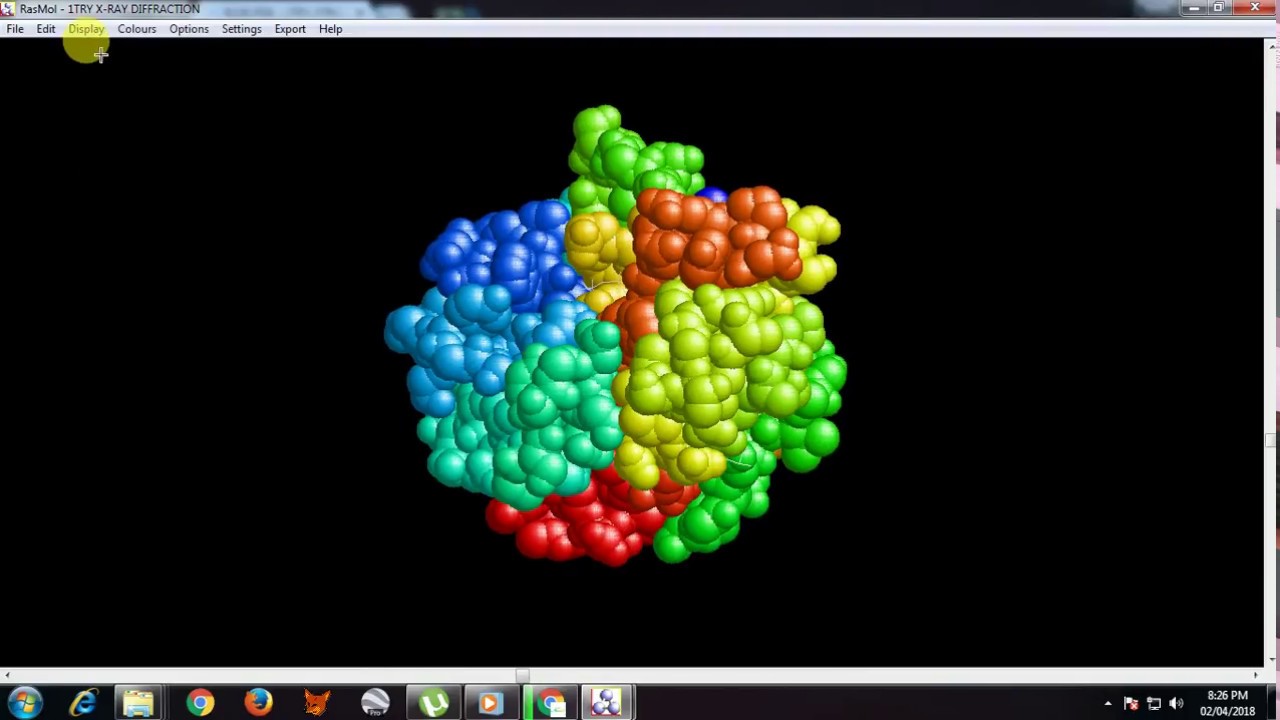
Task: Click the Windows Start button
Action: coord(24,702)
